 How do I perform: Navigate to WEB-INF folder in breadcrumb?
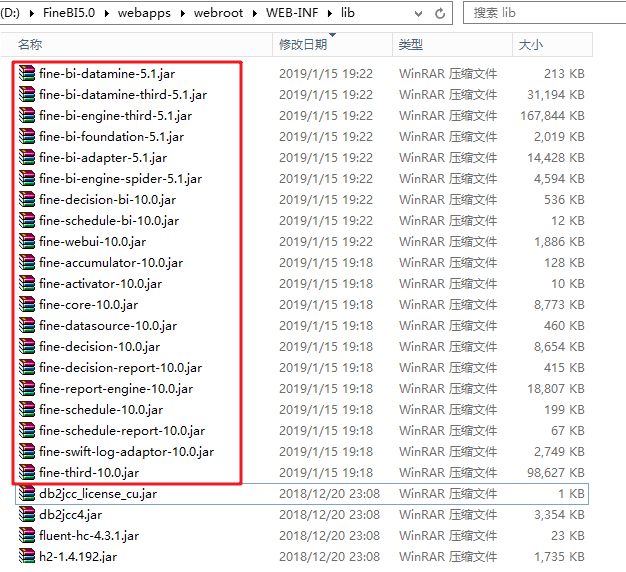292,13
